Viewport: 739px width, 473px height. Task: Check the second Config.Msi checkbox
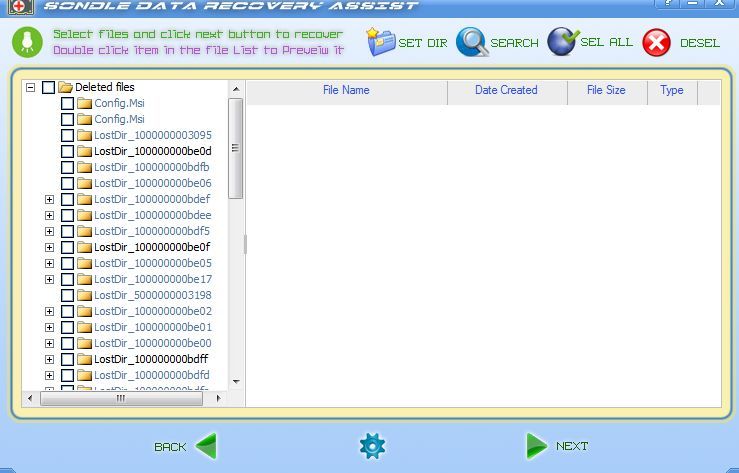point(67,119)
